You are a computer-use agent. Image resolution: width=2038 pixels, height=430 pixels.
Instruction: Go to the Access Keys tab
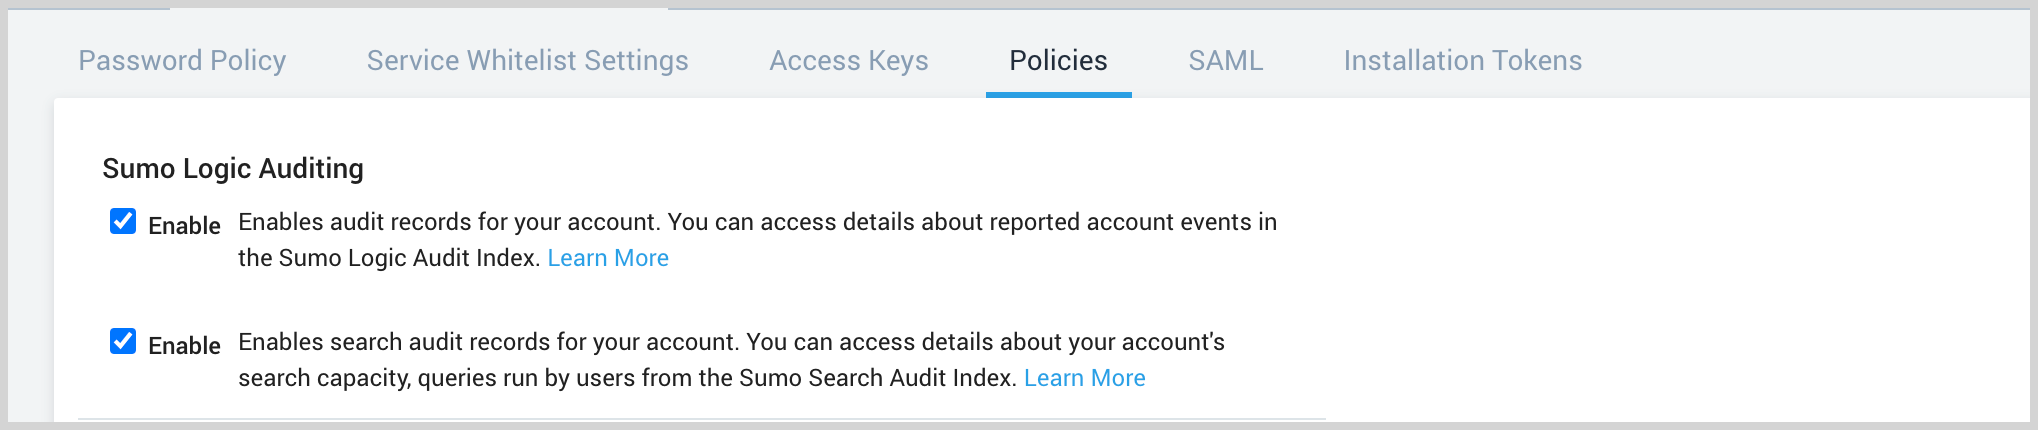point(848,61)
